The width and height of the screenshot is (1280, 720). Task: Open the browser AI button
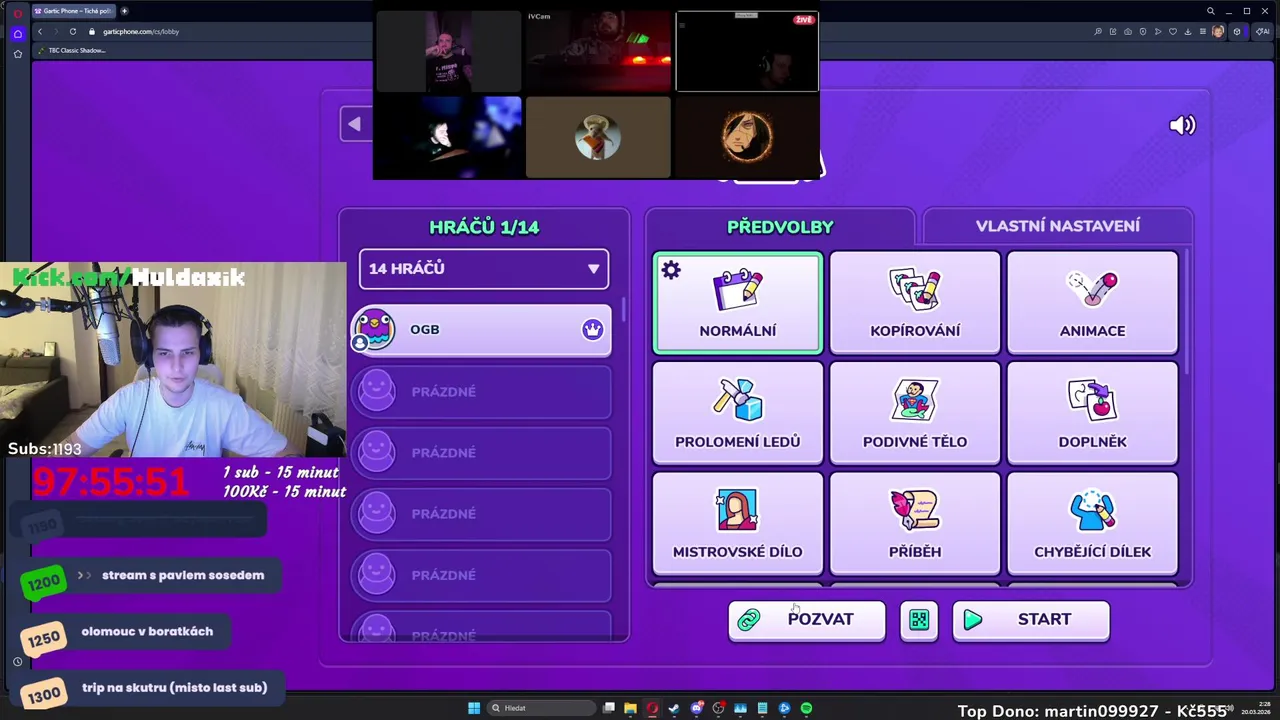[1263, 31]
